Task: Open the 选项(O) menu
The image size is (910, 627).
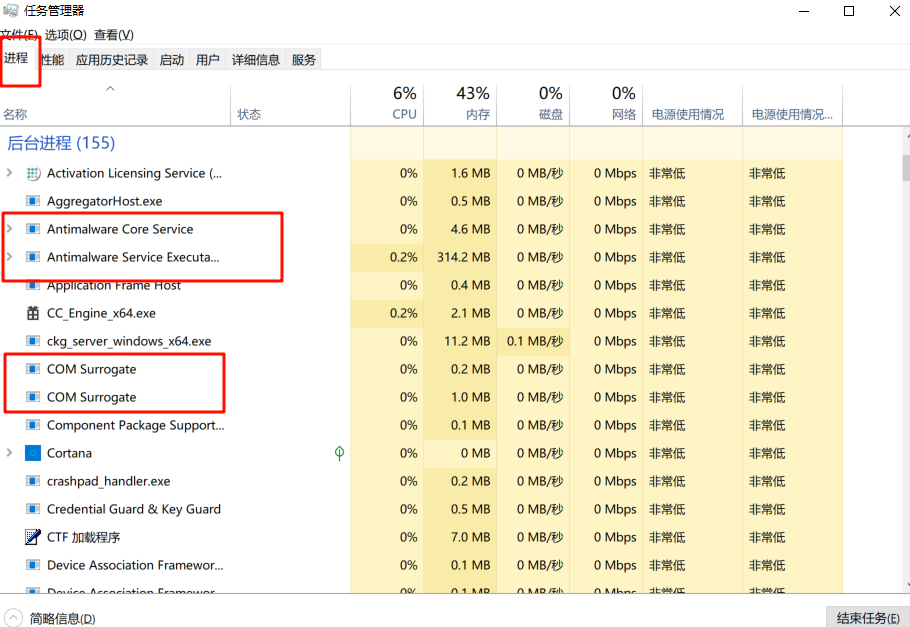Action: click(x=65, y=35)
